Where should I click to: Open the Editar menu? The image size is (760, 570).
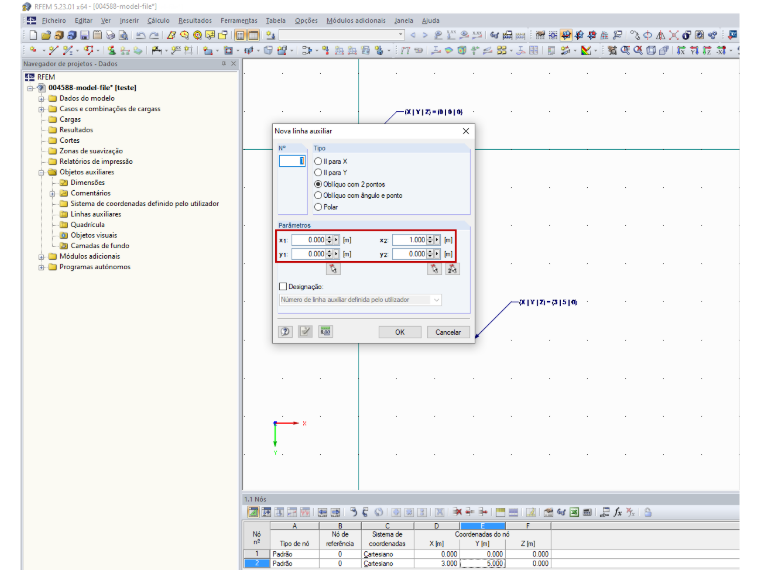coord(83,20)
